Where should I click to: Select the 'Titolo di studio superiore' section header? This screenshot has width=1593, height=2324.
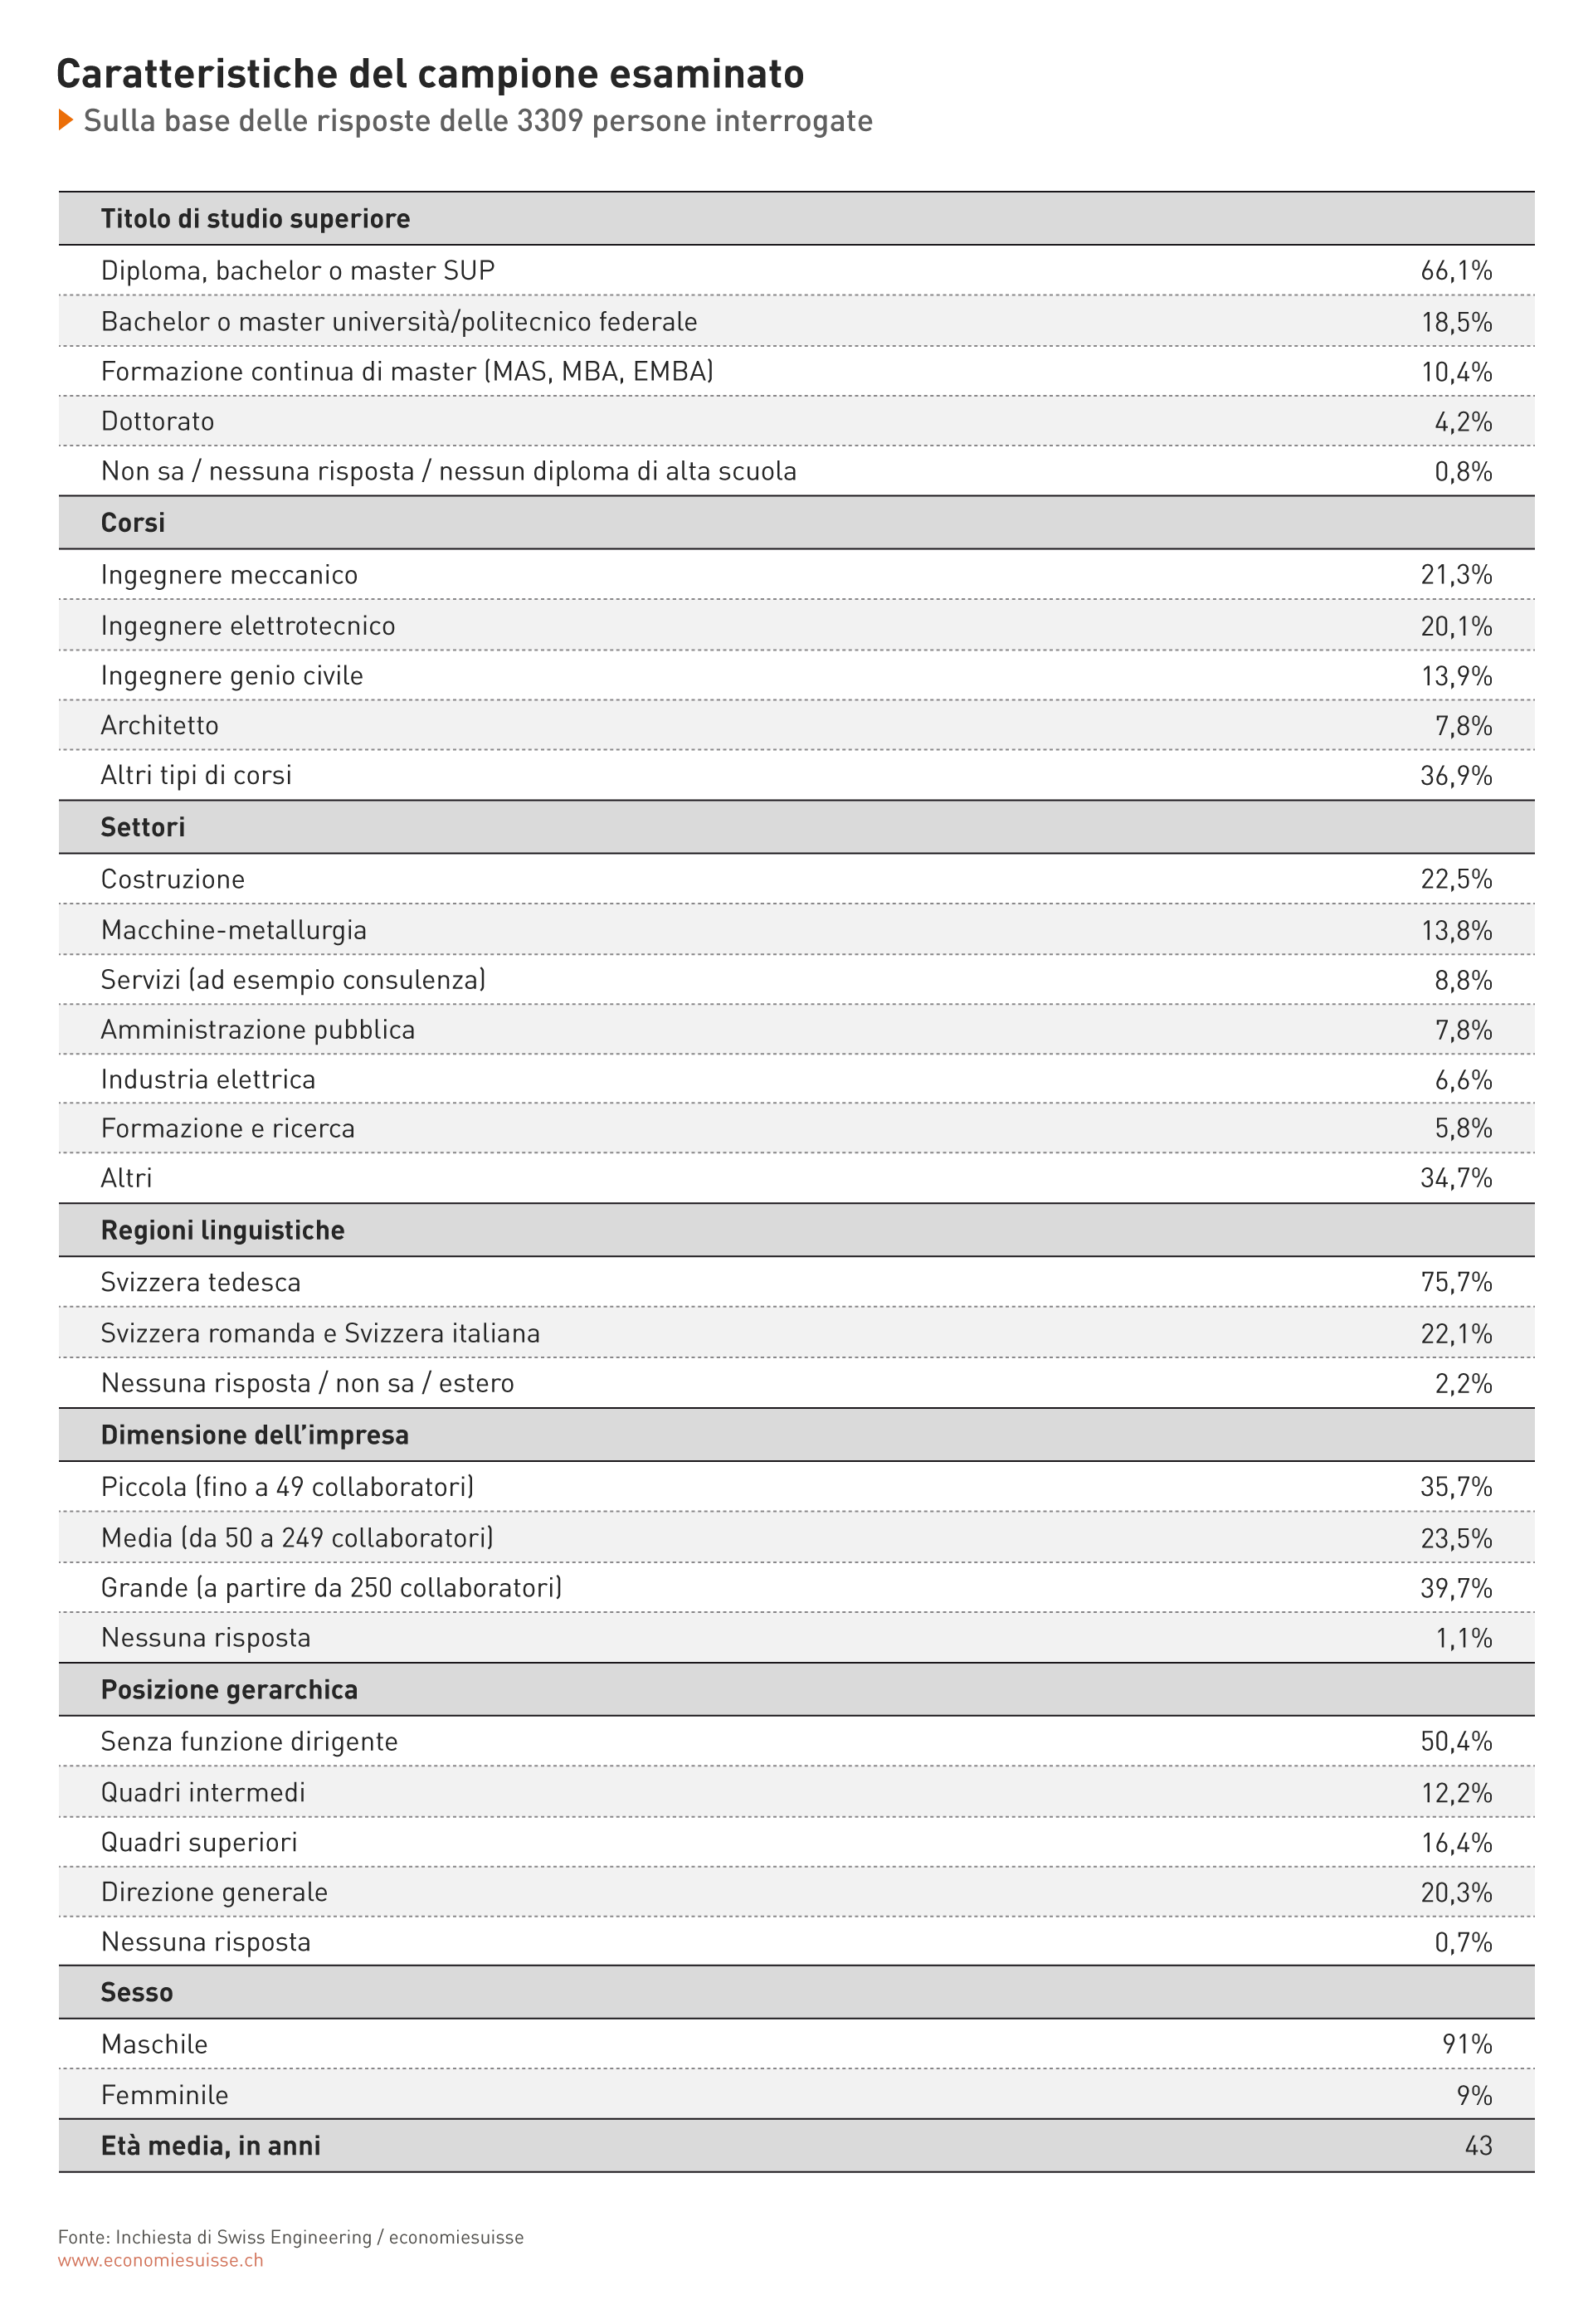click(796, 218)
